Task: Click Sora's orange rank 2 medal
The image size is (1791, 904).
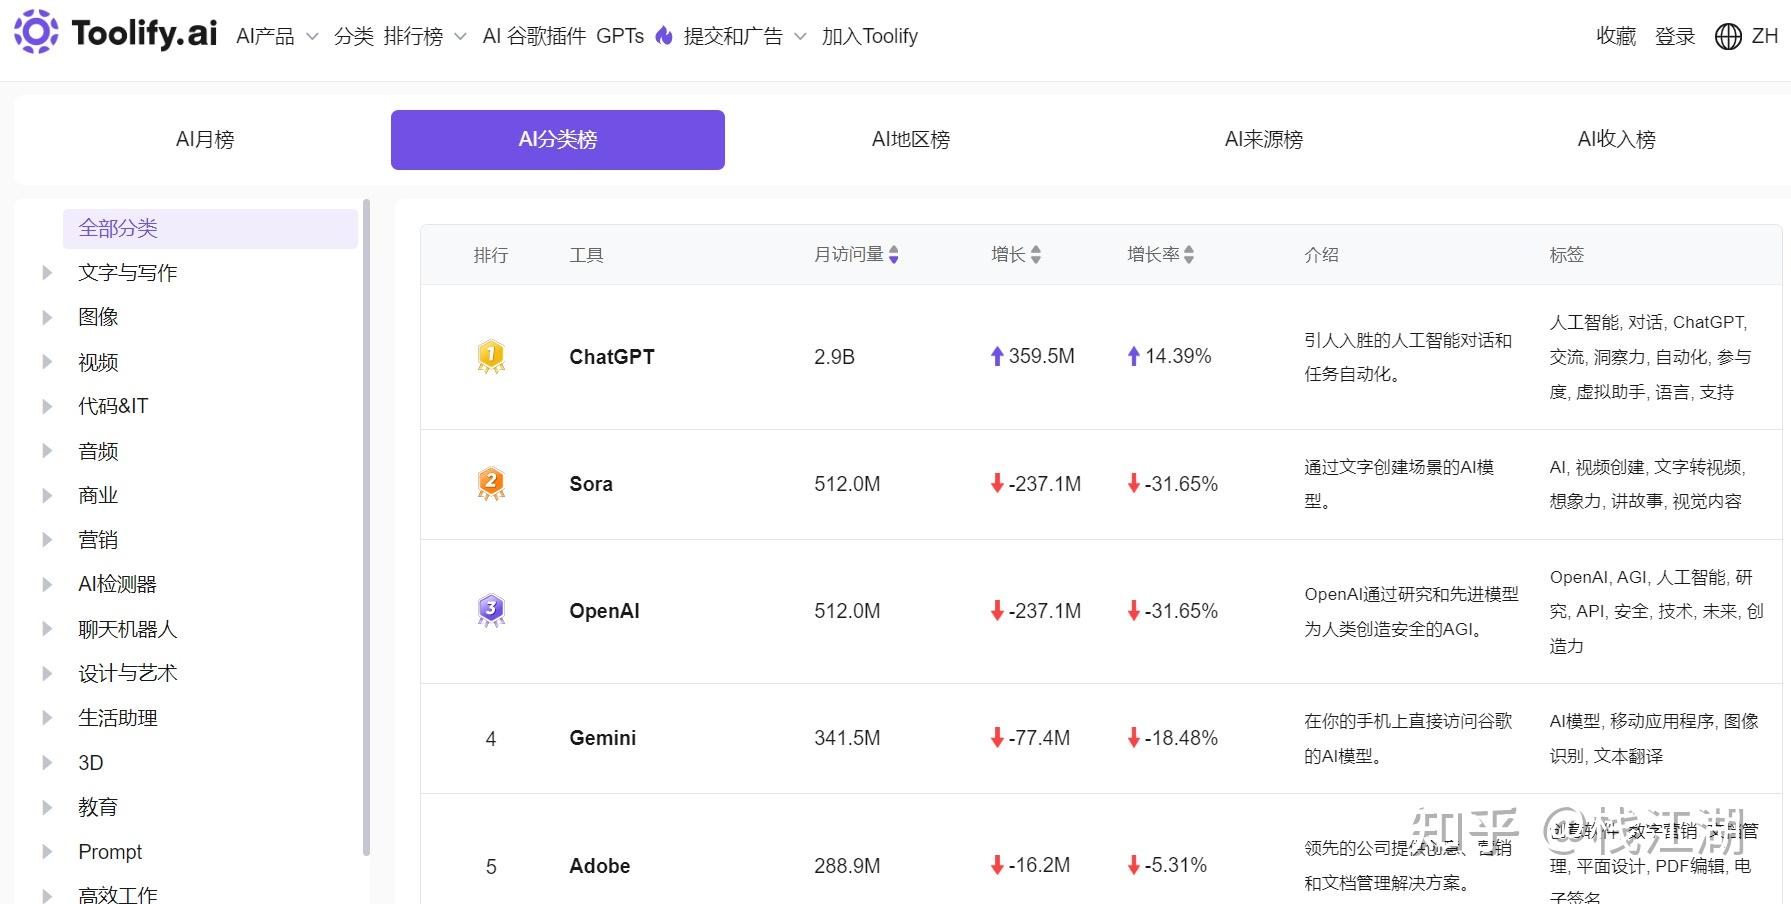Action: point(490,483)
